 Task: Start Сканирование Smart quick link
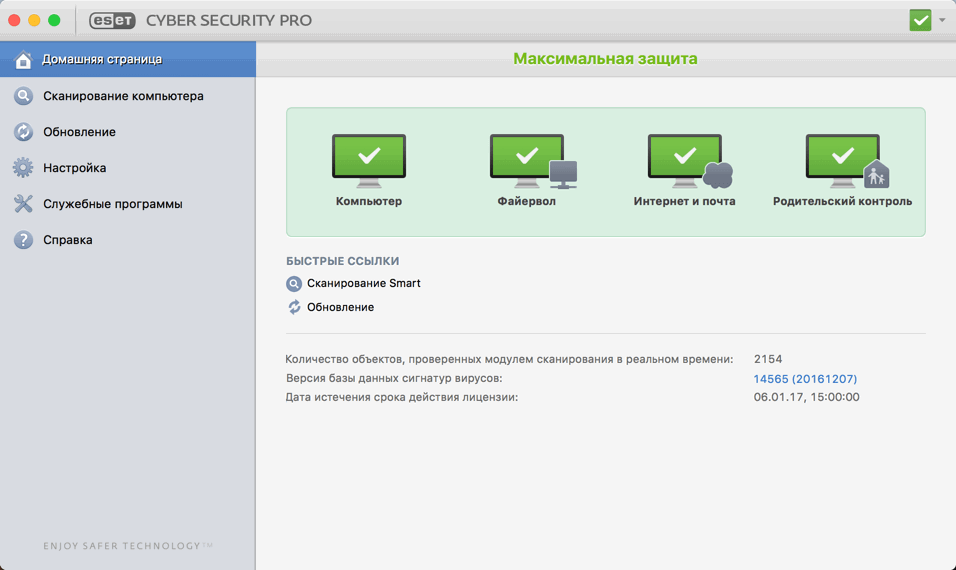click(x=363, y=283)
